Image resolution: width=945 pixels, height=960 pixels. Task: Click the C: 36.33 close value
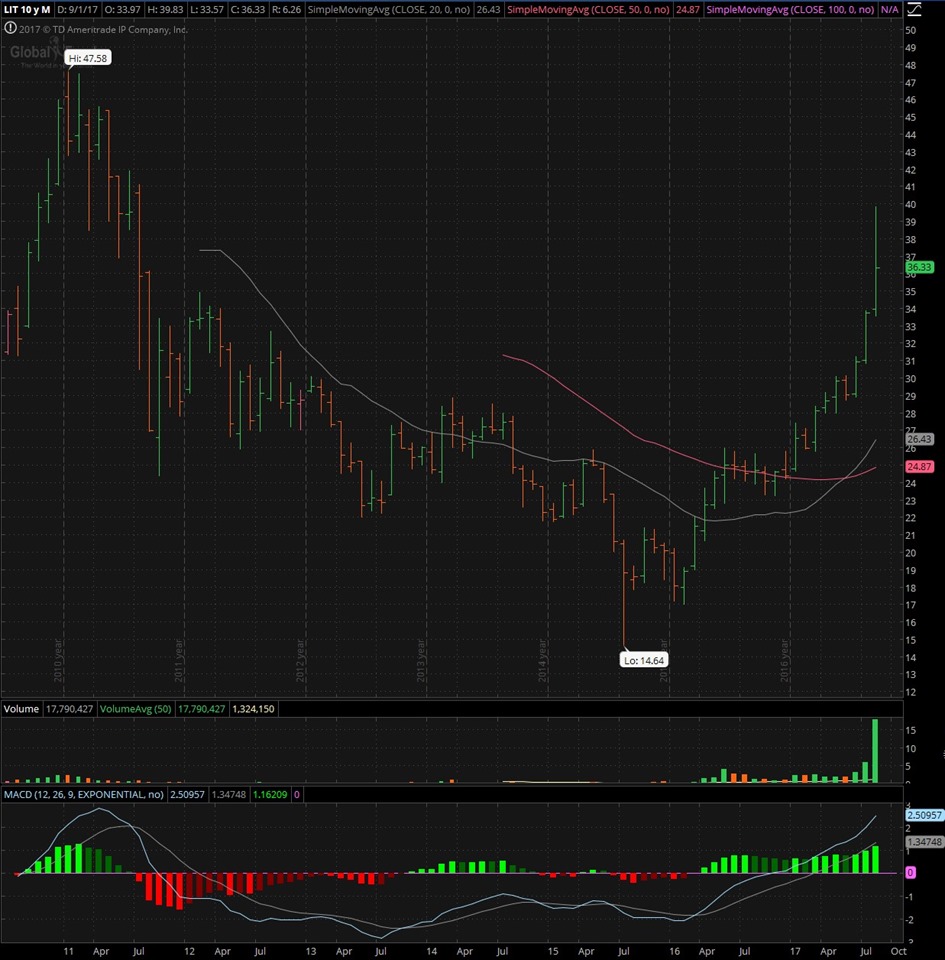(x=248, y=9)
